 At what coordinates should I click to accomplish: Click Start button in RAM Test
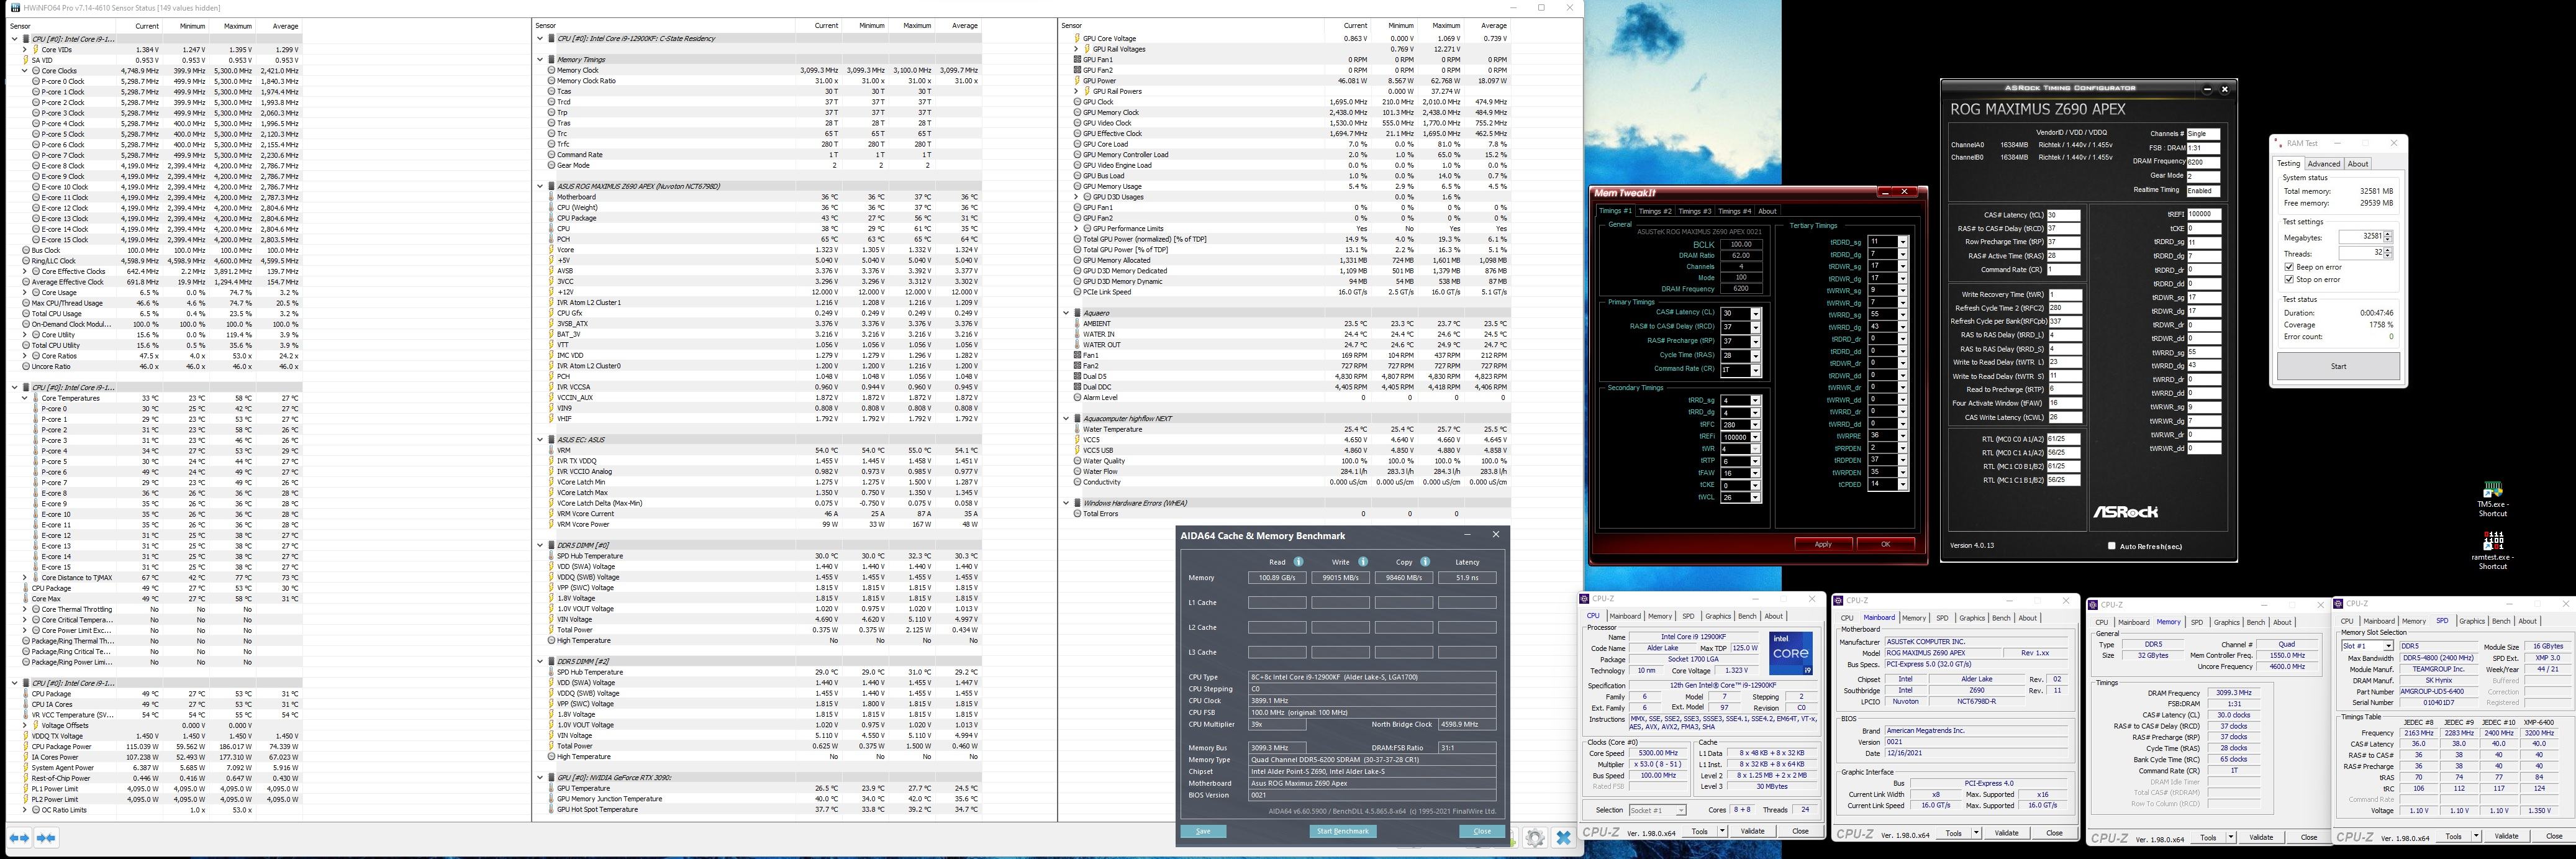pyautogui.click(x=2338, y=366)
